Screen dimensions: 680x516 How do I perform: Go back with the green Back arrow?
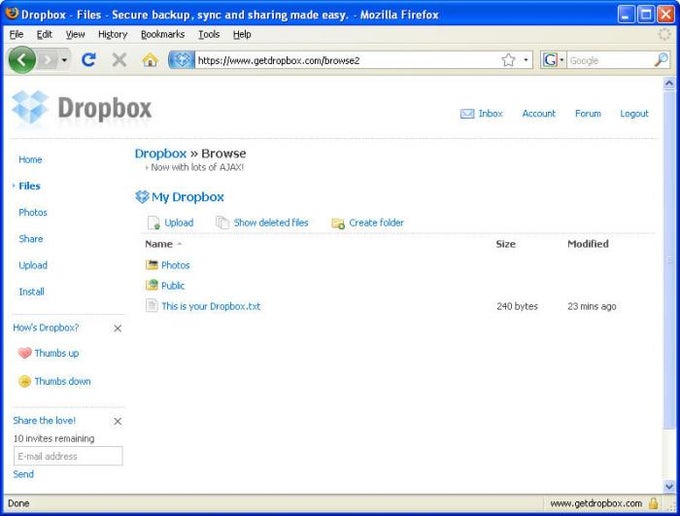point(22,60)
